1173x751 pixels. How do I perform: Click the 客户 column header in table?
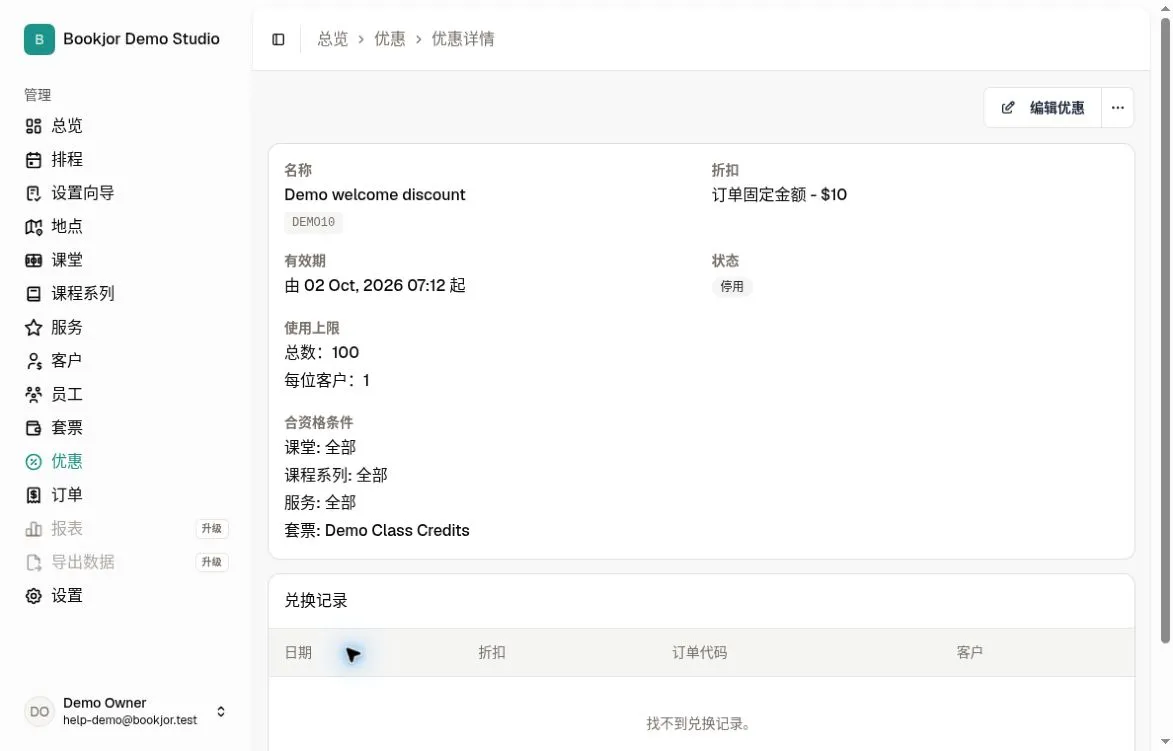pyautogui.click(x=970, y=653)
